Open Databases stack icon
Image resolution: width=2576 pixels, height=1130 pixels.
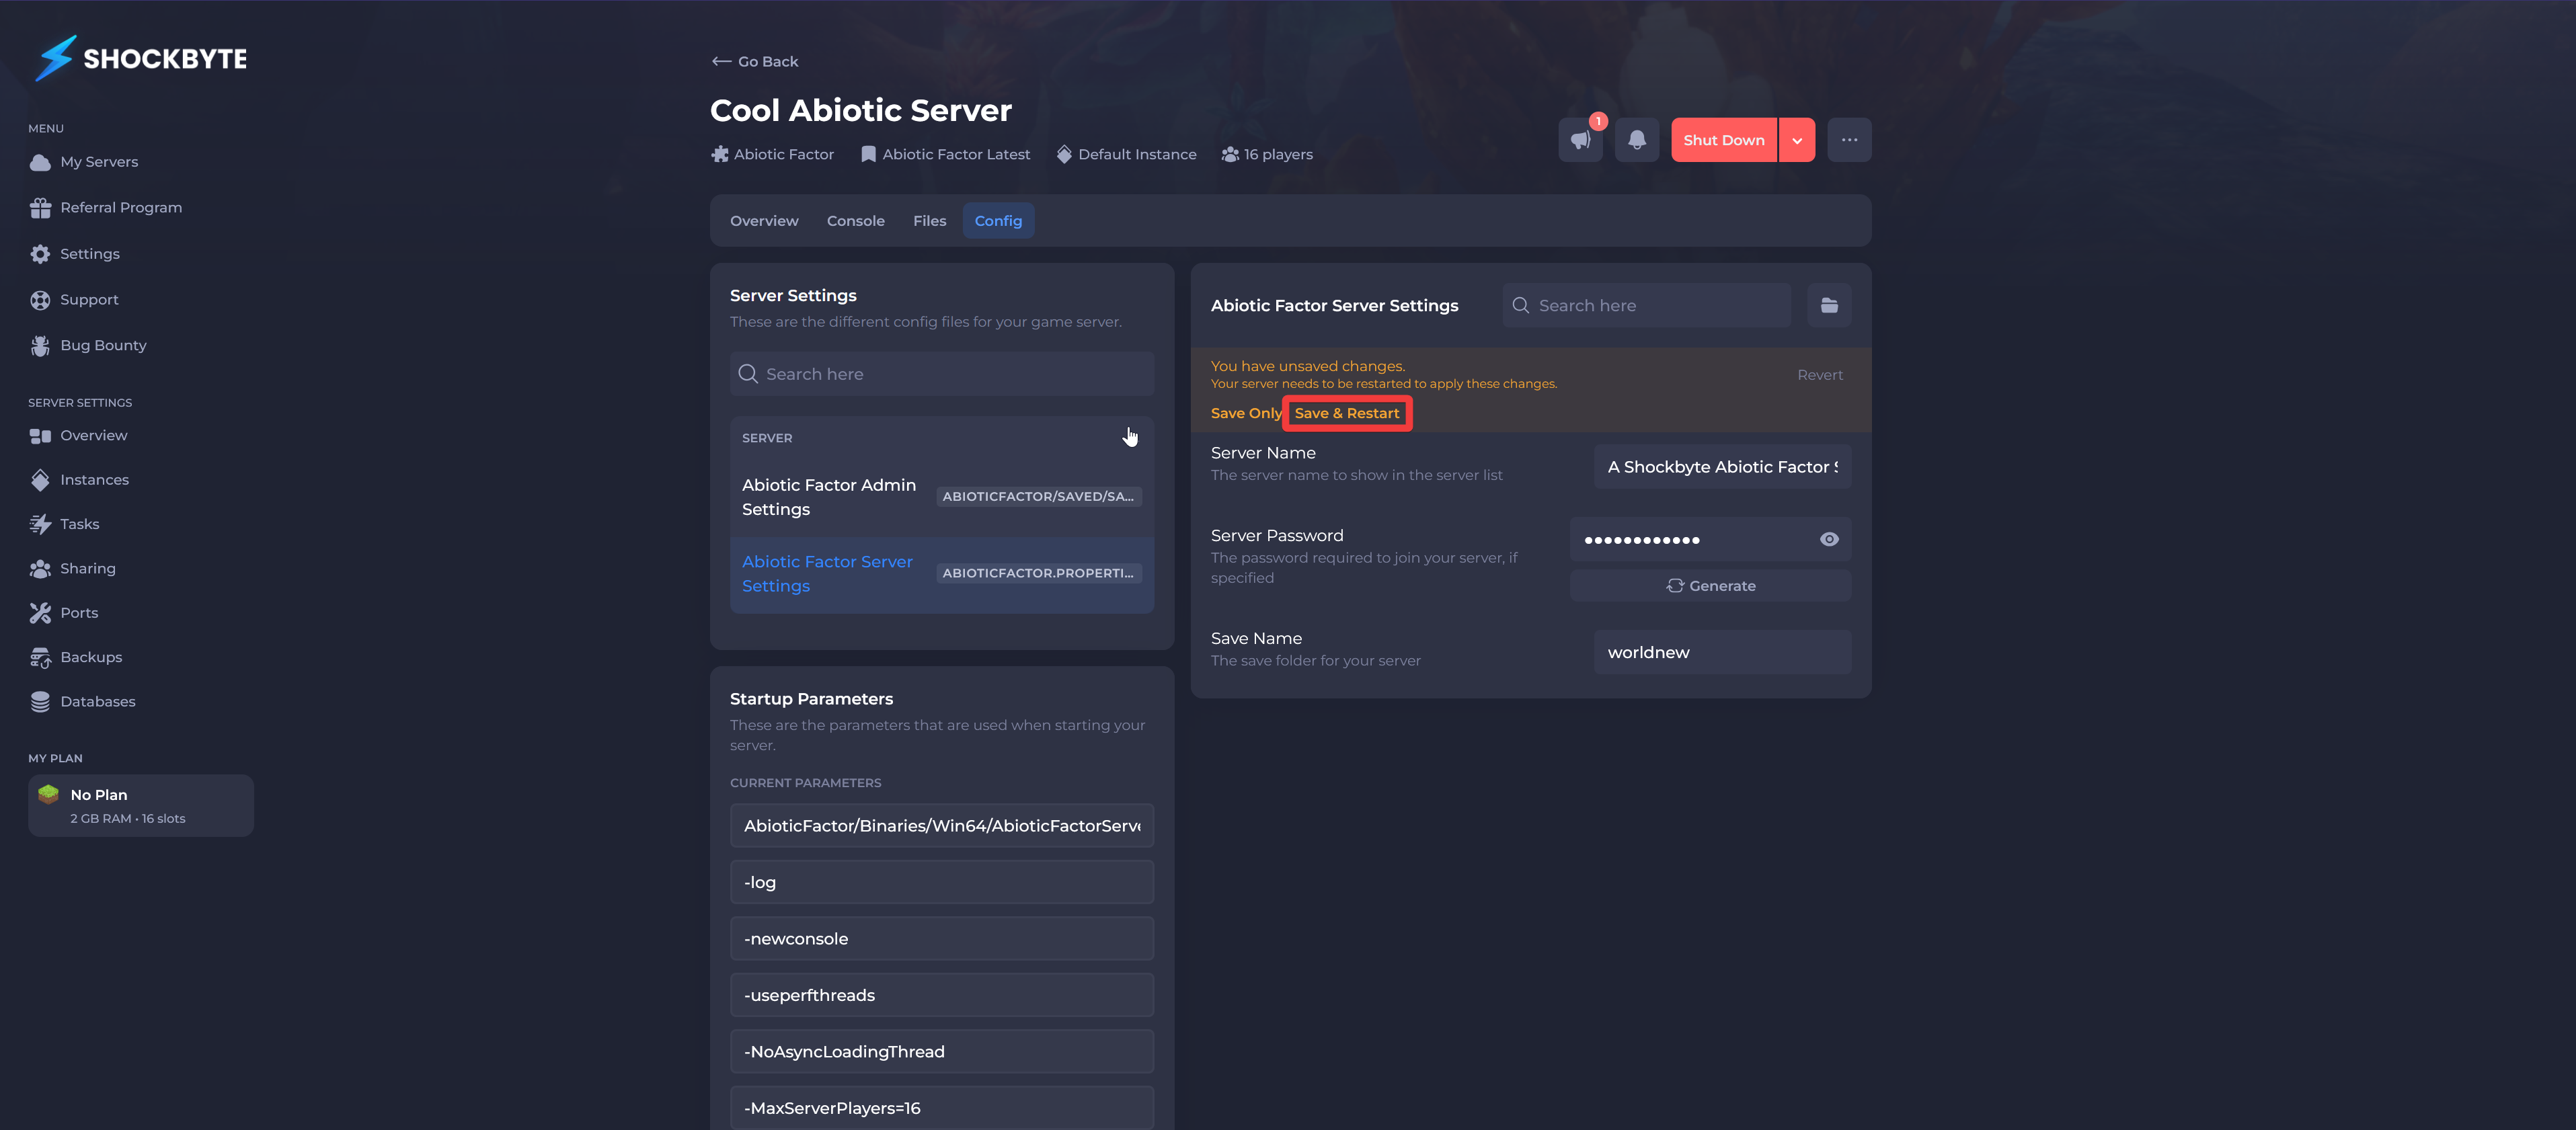tap(40, 702)
